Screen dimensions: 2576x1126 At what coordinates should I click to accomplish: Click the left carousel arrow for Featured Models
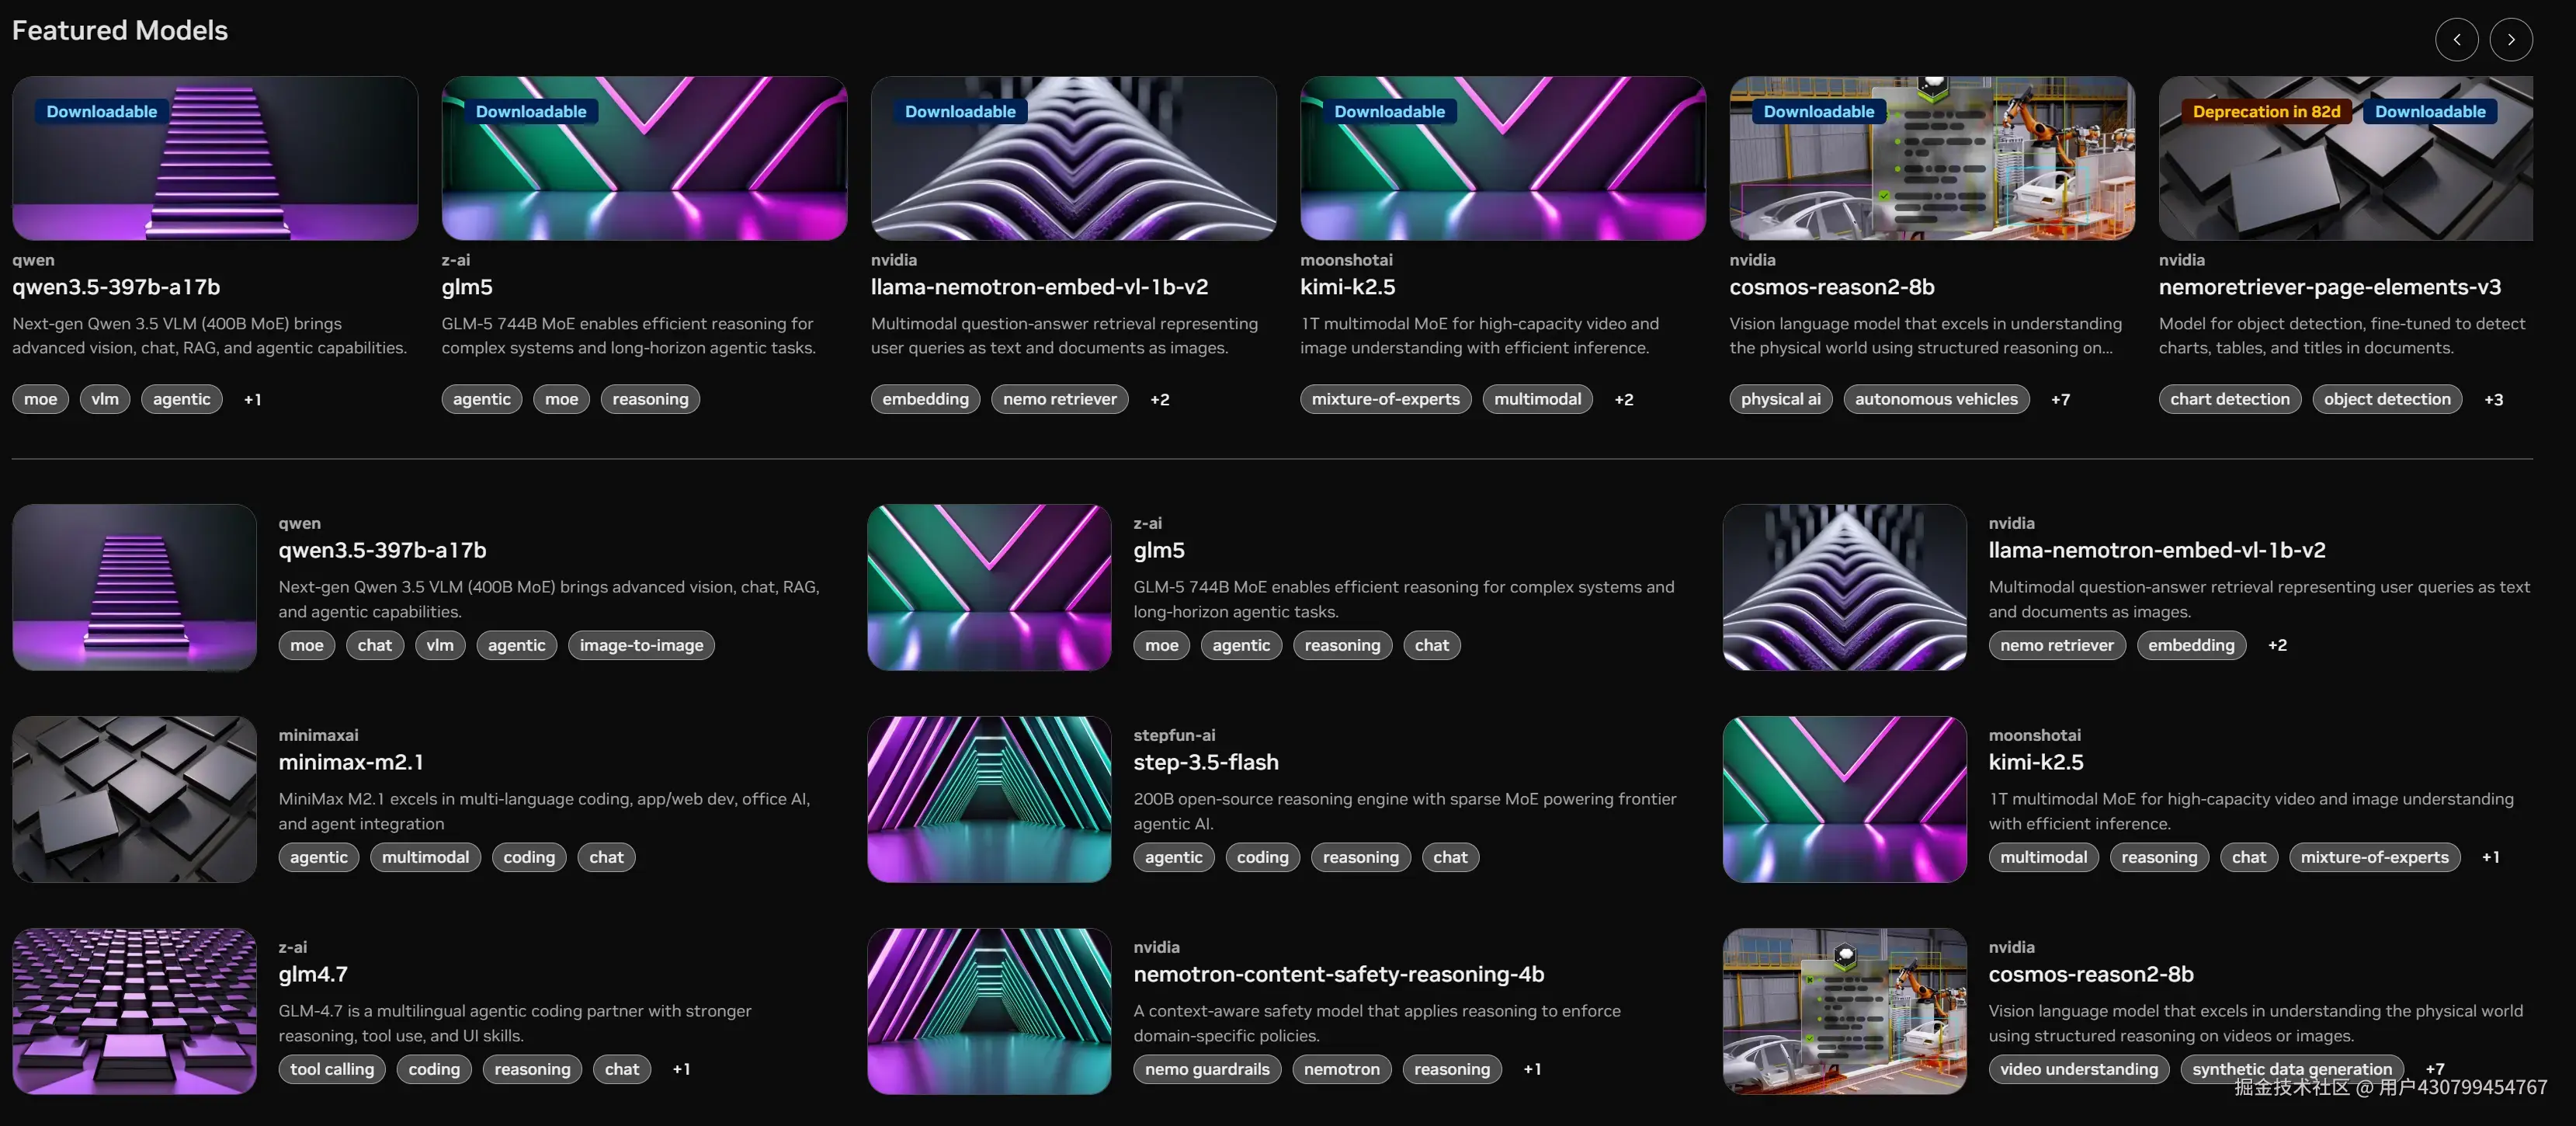click(x=2456, y=39)
